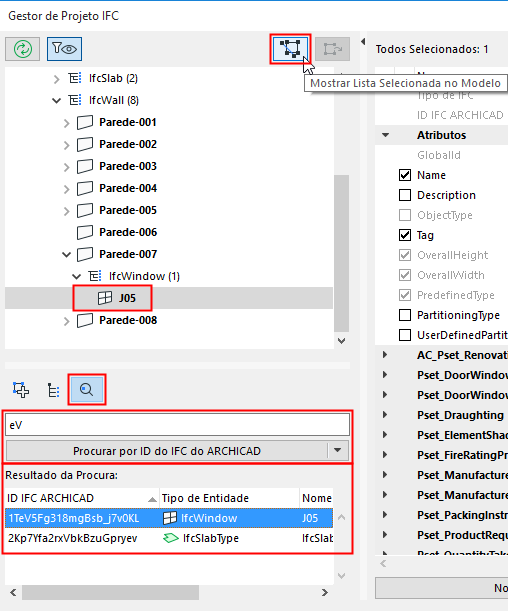Screen dimensions: 508x611
Task: Click the IfcSlab group tree icon
Action: [x=75, y=78]
